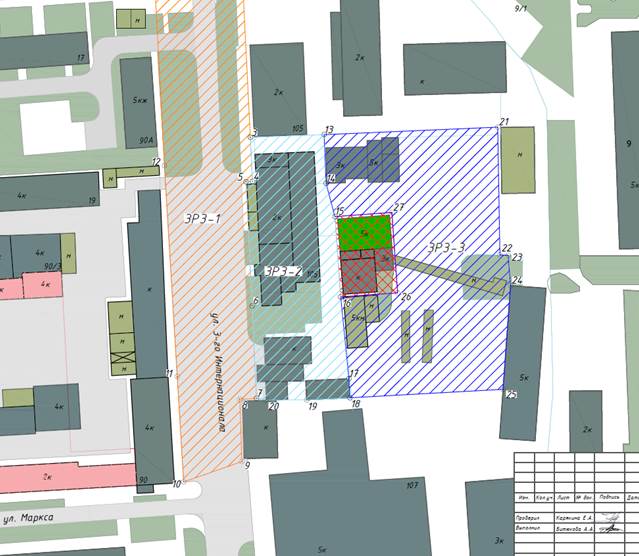Image resolution: width=639 pixels, height=556 pixels.
Task: Click the Выполнил row in title block
Action: pyautogui.click(x=577, y=528)
